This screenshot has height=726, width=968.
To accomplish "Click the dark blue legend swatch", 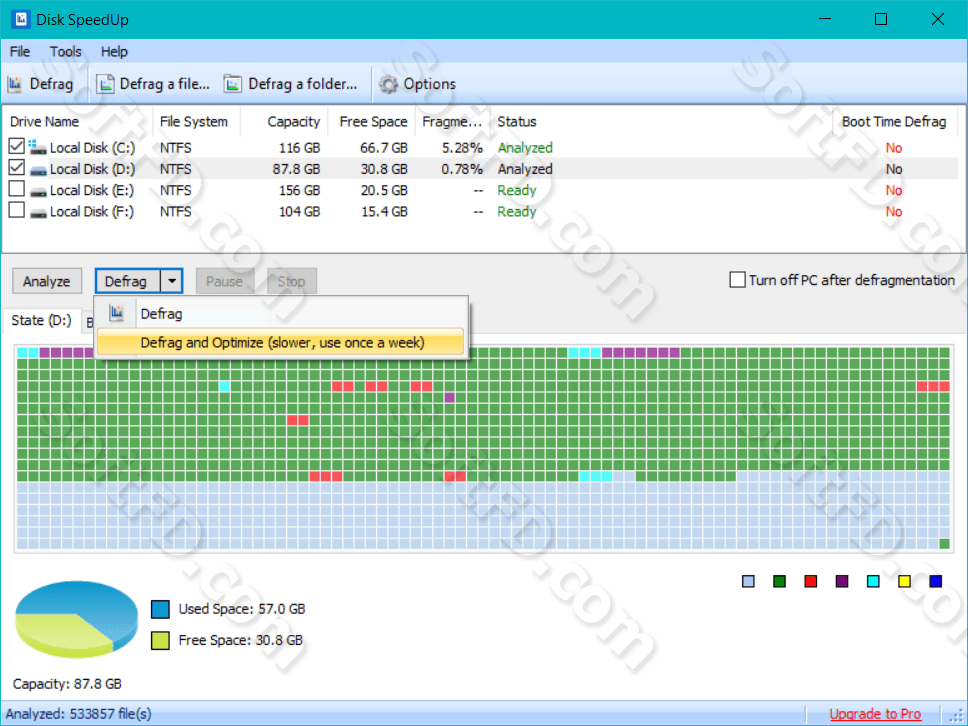I will click(x=935, y=581).
